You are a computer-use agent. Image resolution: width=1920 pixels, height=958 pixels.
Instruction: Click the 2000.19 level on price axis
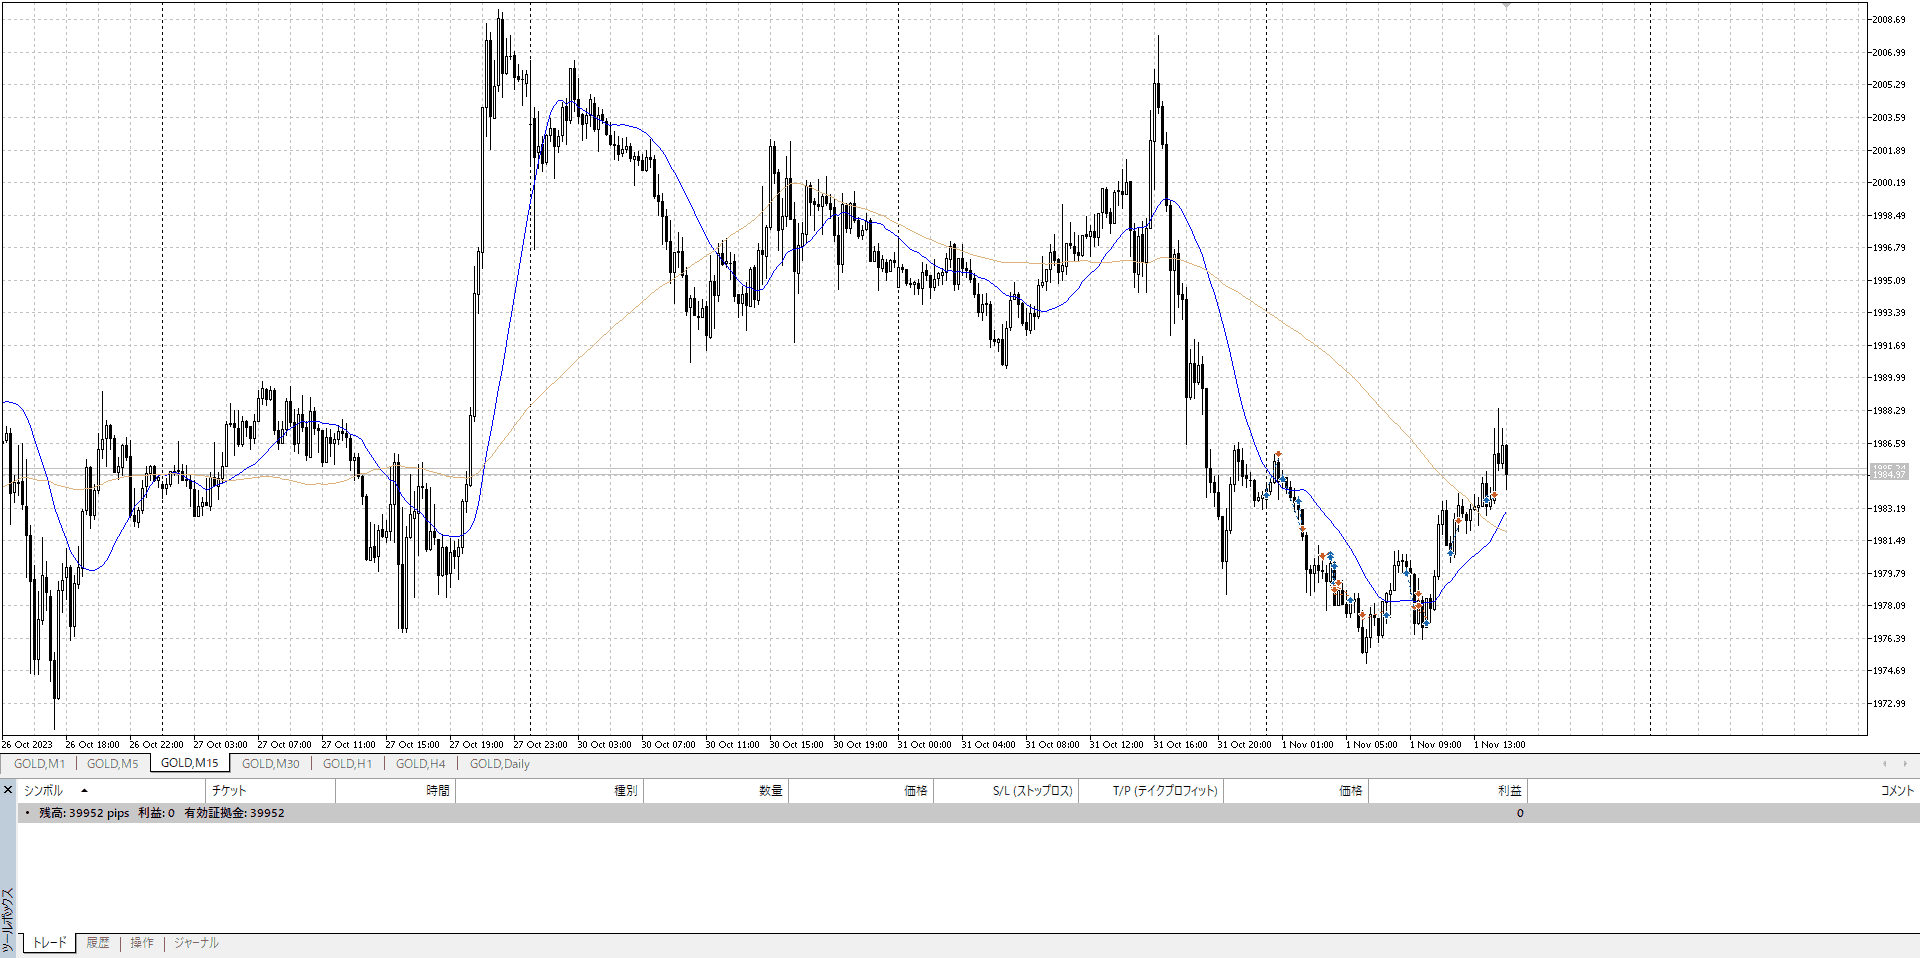(x=1888, y=183)
